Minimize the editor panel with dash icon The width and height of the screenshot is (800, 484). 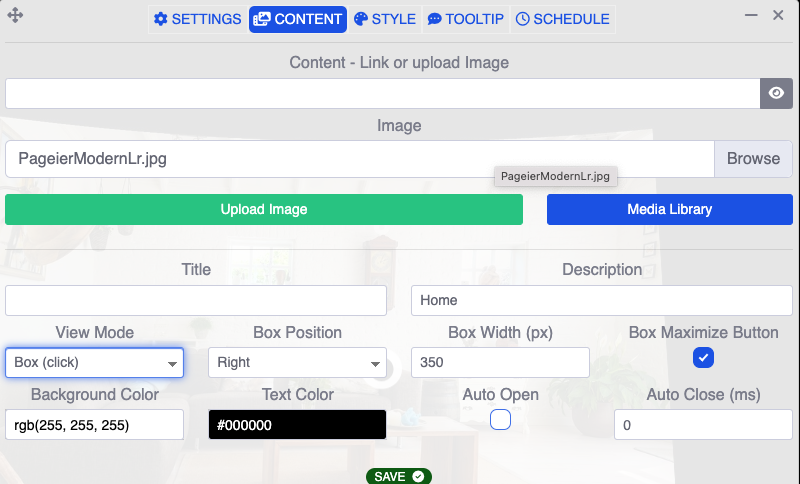pos(751,15)
